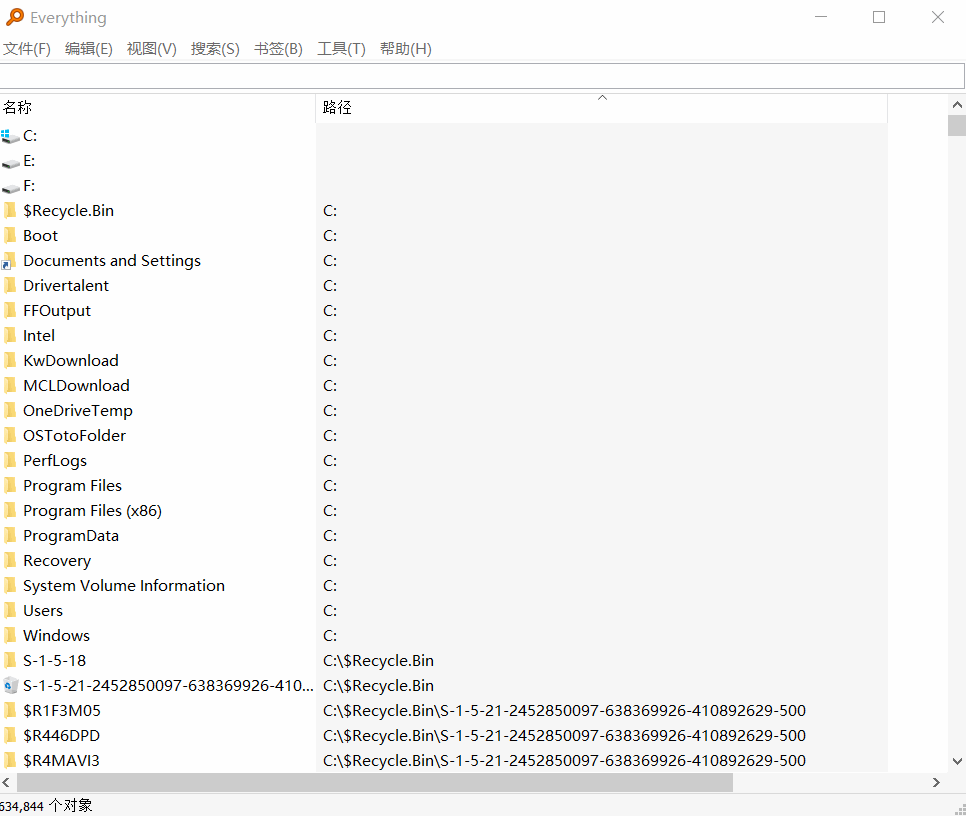The width and height of the screenshot is (966, 816).
Task: Open the 帮助(H) menu
Action: click(x=405, y=49)
